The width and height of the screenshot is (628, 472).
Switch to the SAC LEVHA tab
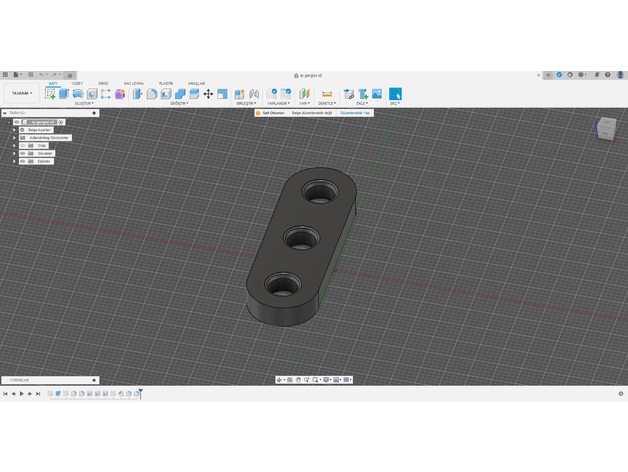(134, 83)
